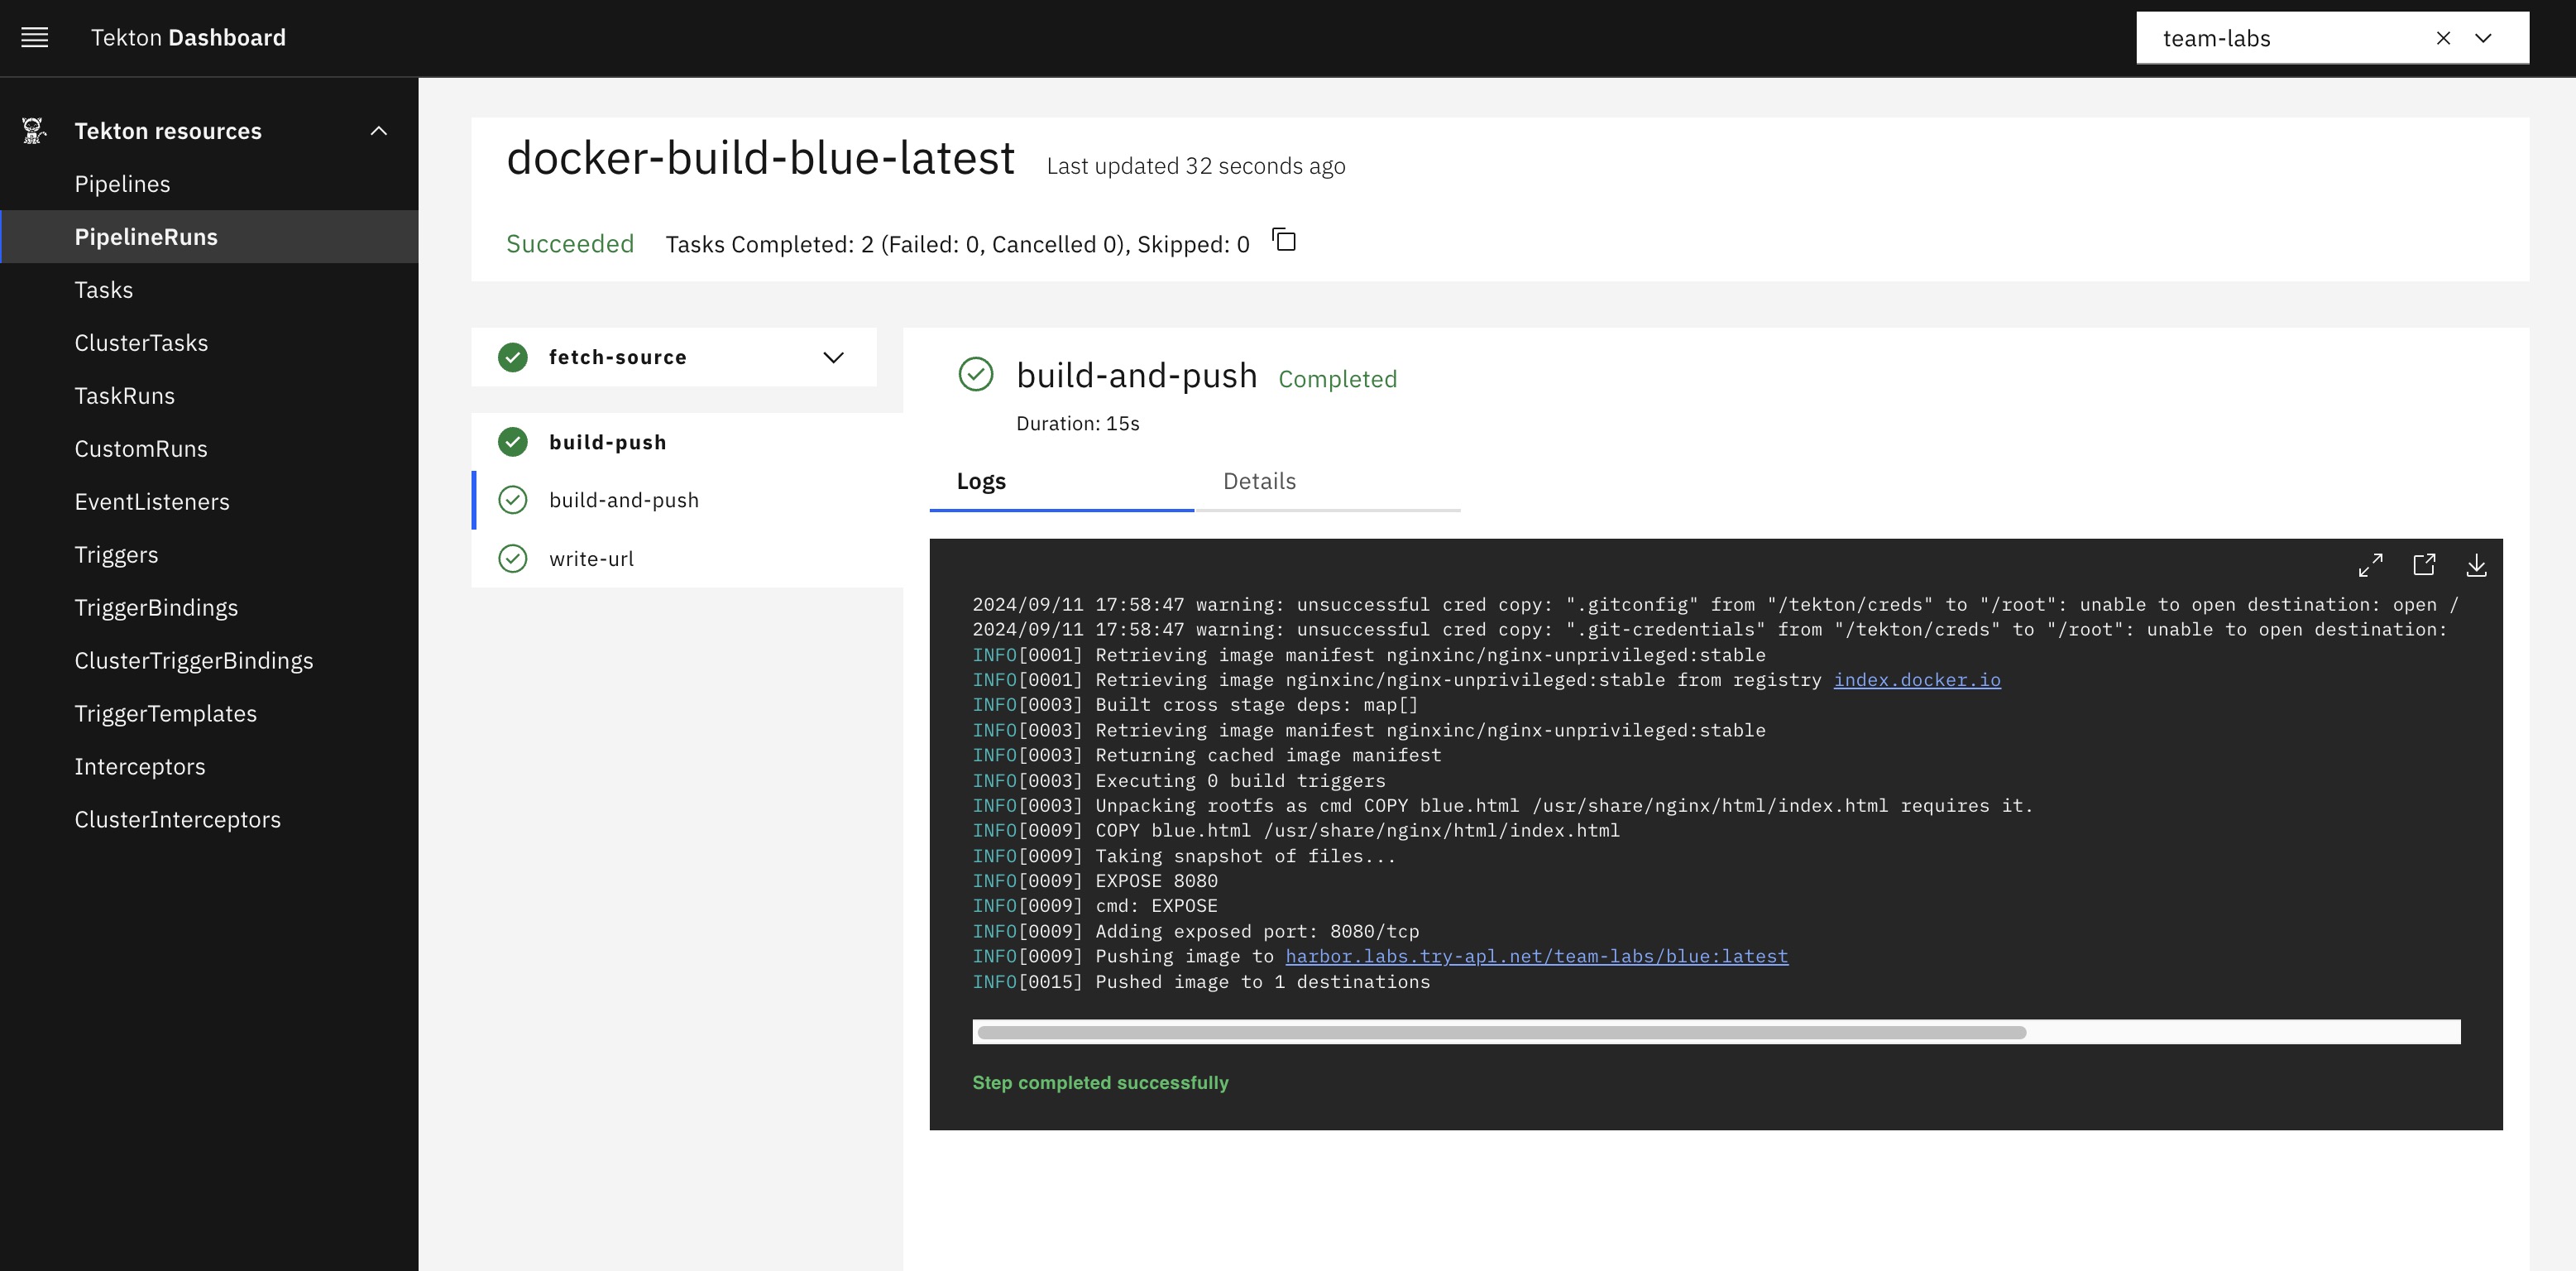Open the namespace dropdown arrow

[2483, 38]
